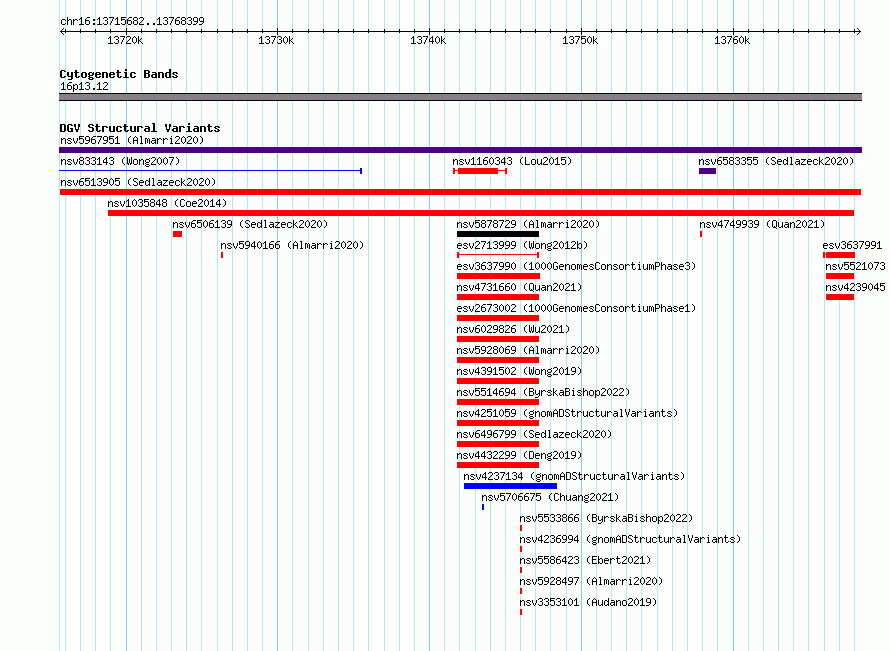Image resolution: width=890 pixels, height=651 pixels.
Task: Open nsv5533866 (ByrskaBishop2022) label
Action: 606,518
